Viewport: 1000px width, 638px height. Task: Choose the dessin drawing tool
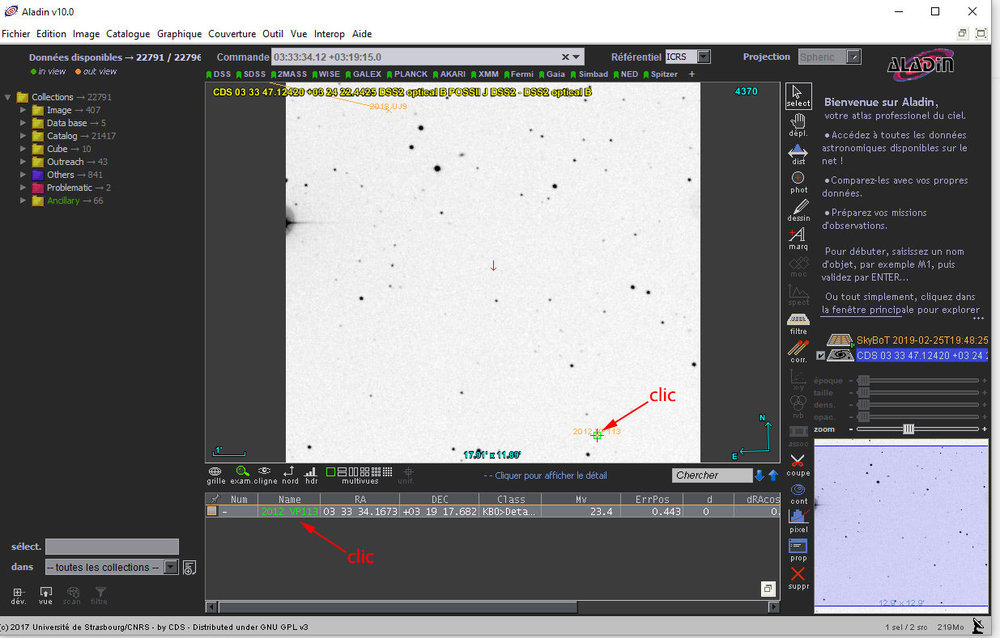(x=798, y=211)
